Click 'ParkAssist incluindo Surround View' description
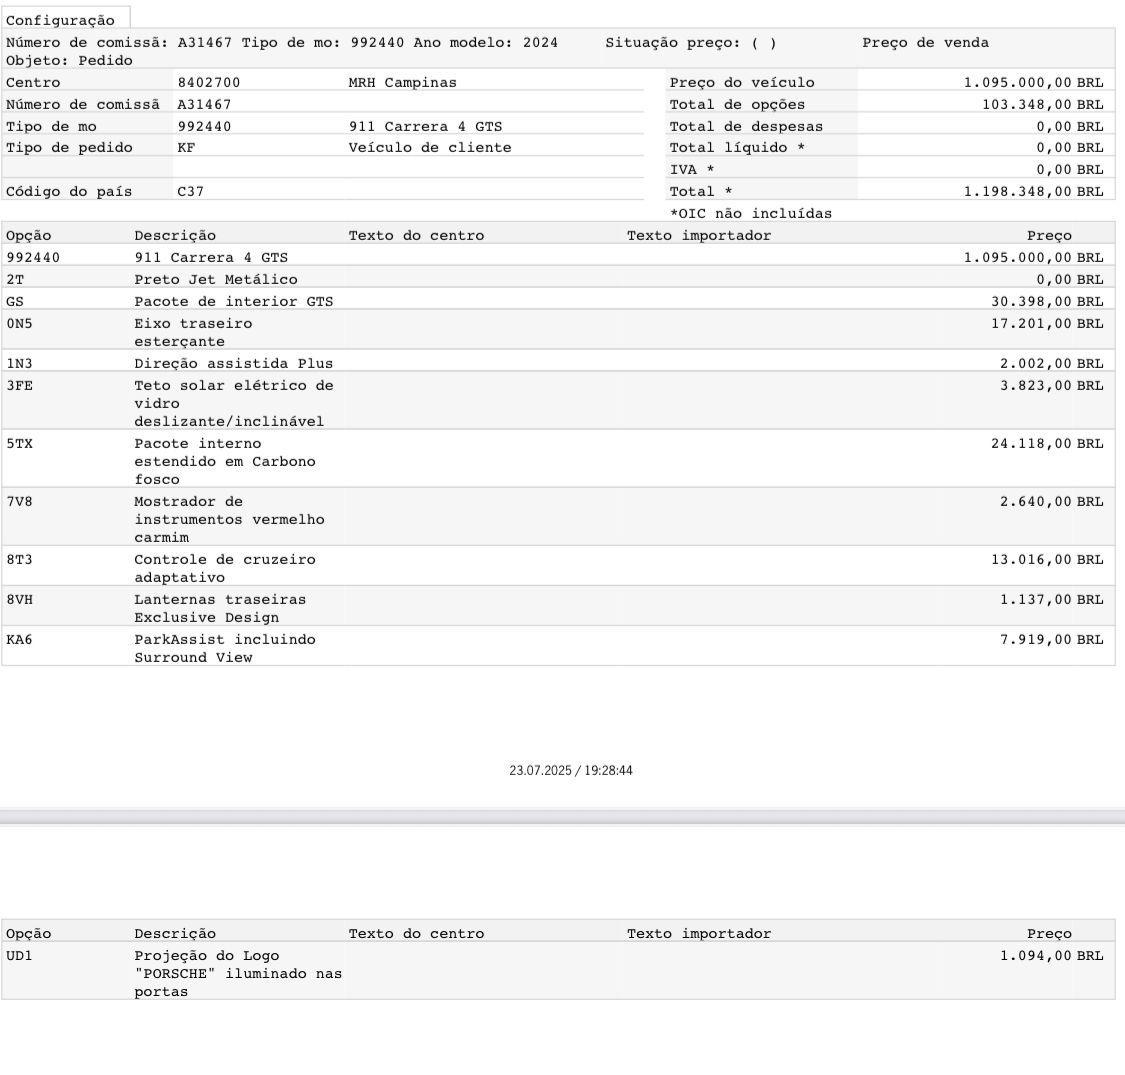Viewport: 1125px width, 1075px height. click(225, 648)
